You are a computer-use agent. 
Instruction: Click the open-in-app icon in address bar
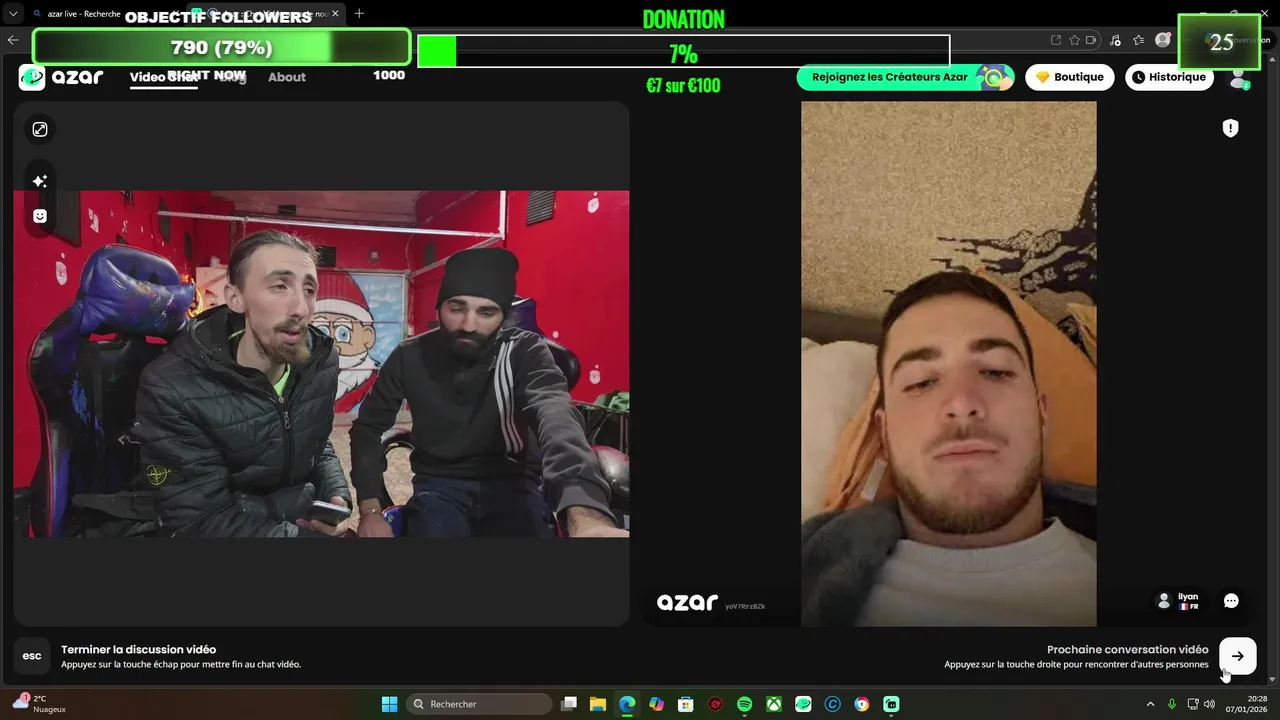tap(1056, 40)
